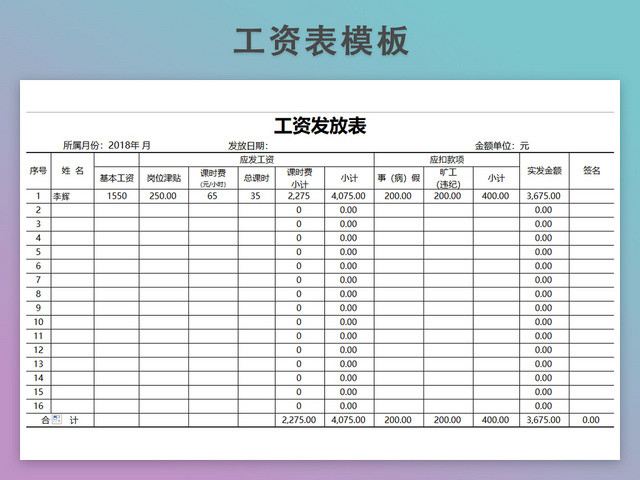Click the empty name cell in row 4
This screenshot has height=480, width=640.
click(x=73, y=238)
